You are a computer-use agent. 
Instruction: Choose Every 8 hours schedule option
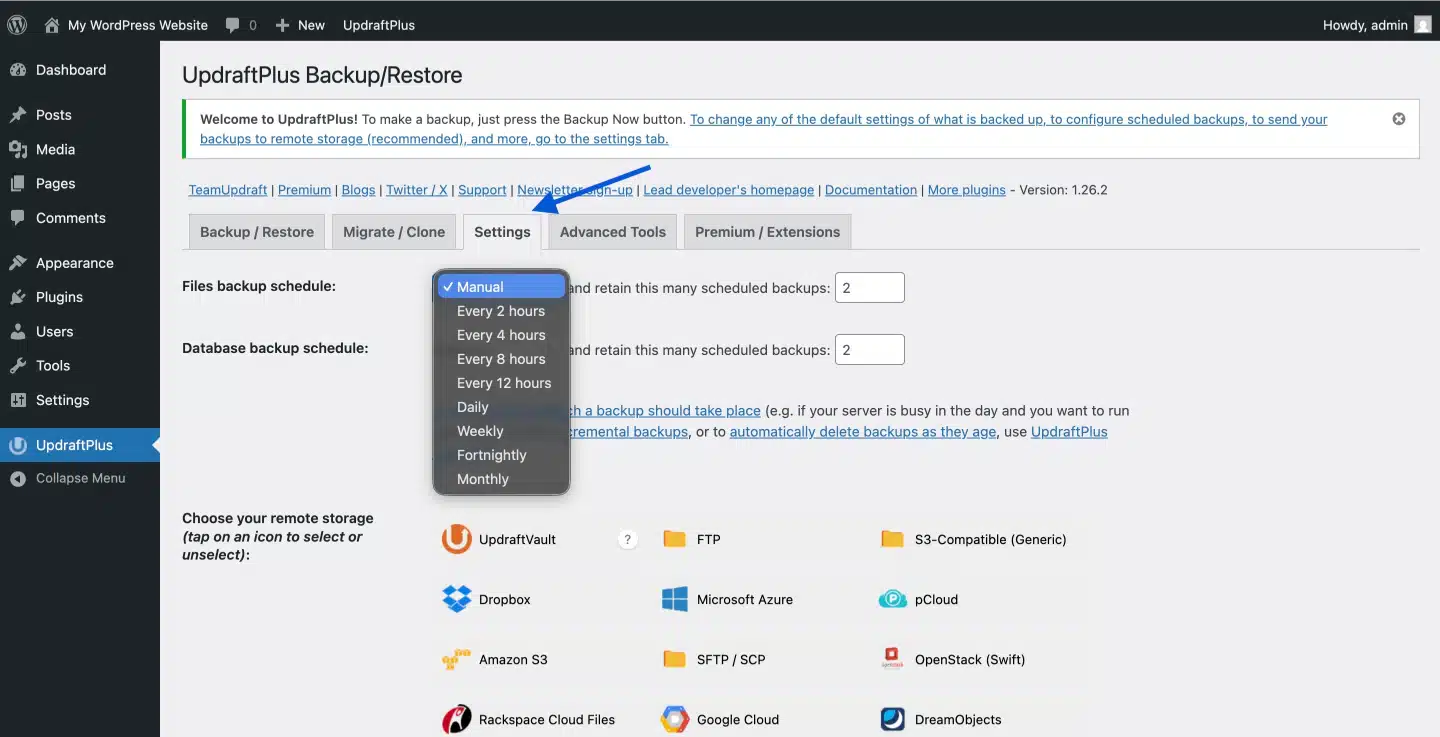pyautogui.click(x=501, y=359)
